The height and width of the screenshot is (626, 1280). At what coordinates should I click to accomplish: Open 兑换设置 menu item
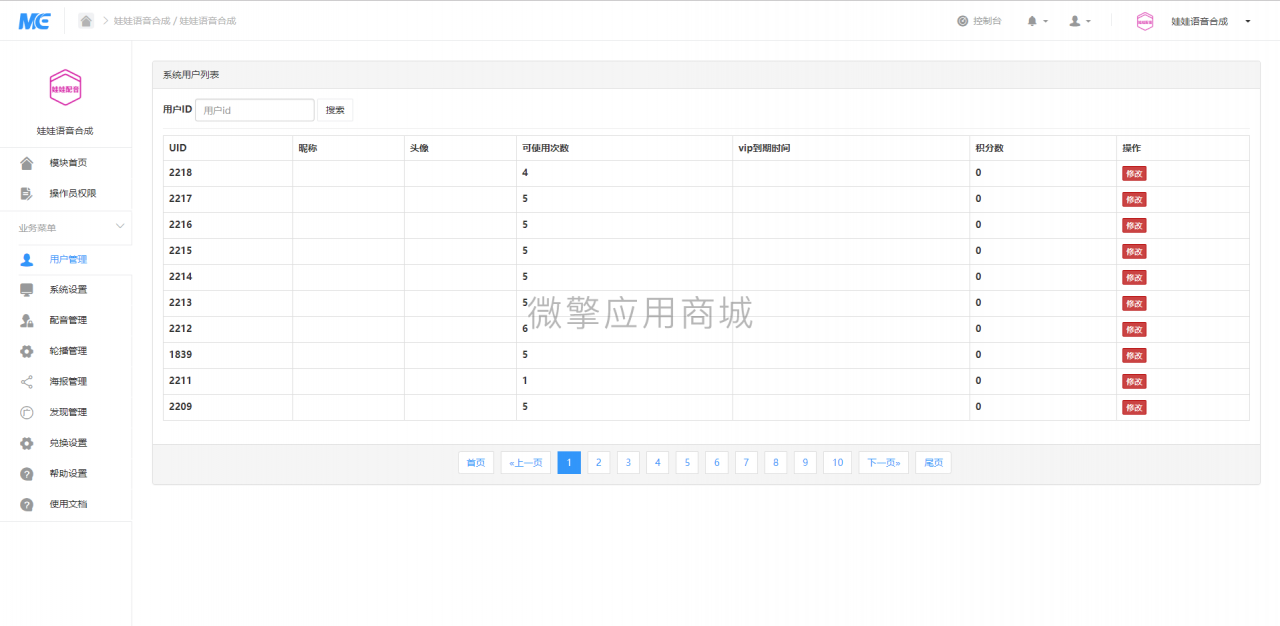tap(66, 443)
